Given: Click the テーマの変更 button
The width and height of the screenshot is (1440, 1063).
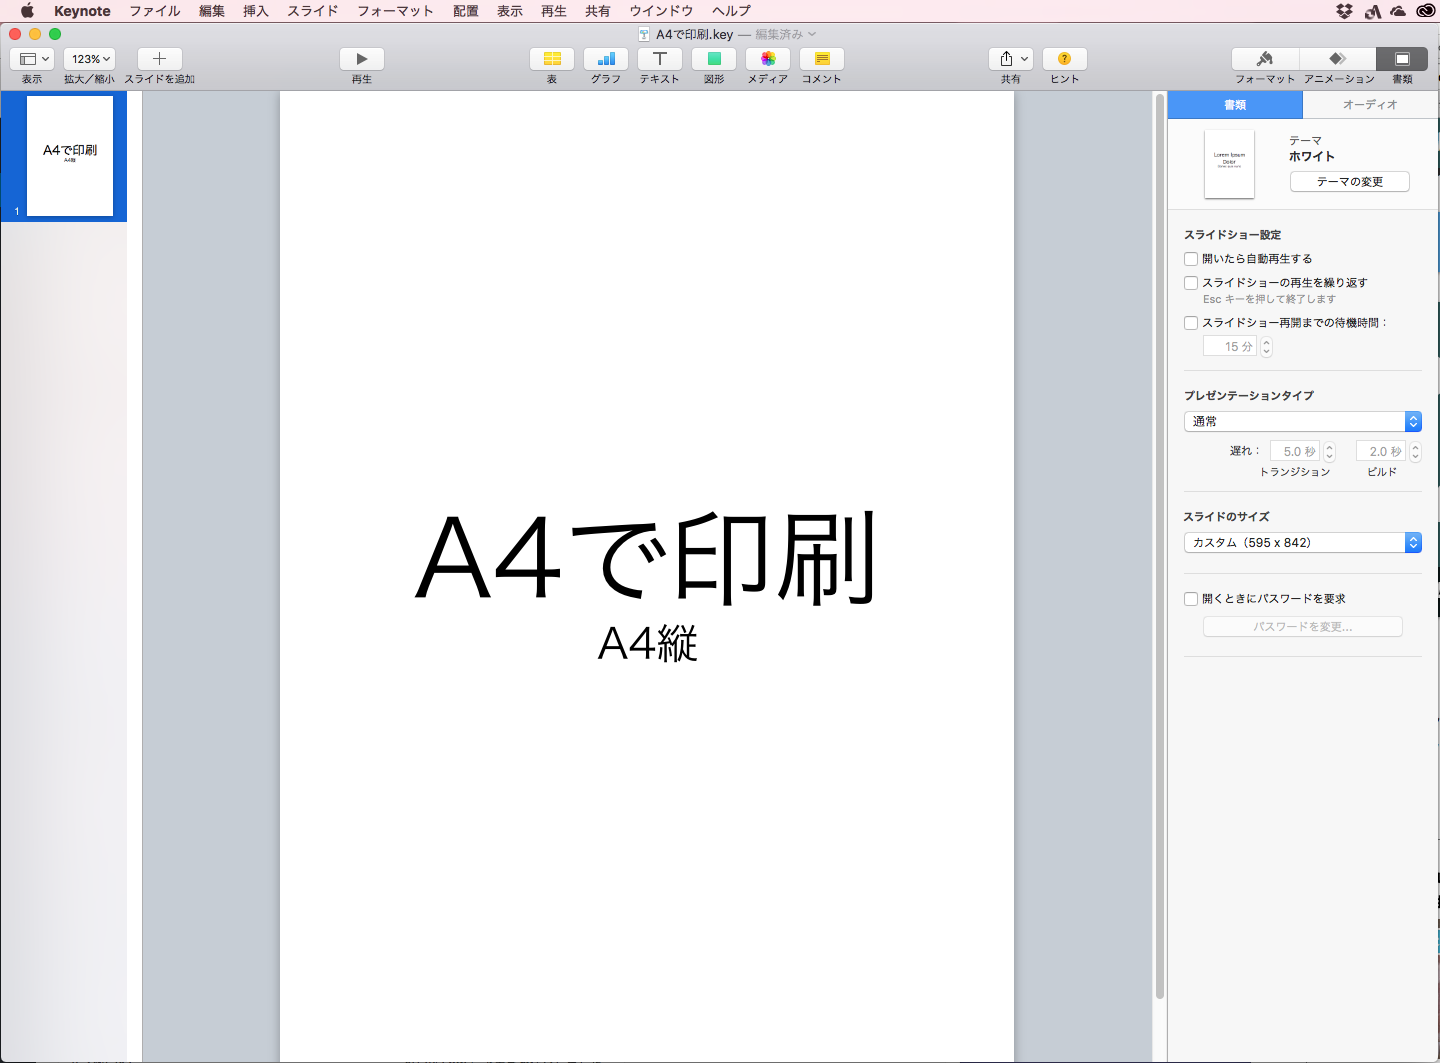Looking at the screenshot, I should tap(1349, 182).
